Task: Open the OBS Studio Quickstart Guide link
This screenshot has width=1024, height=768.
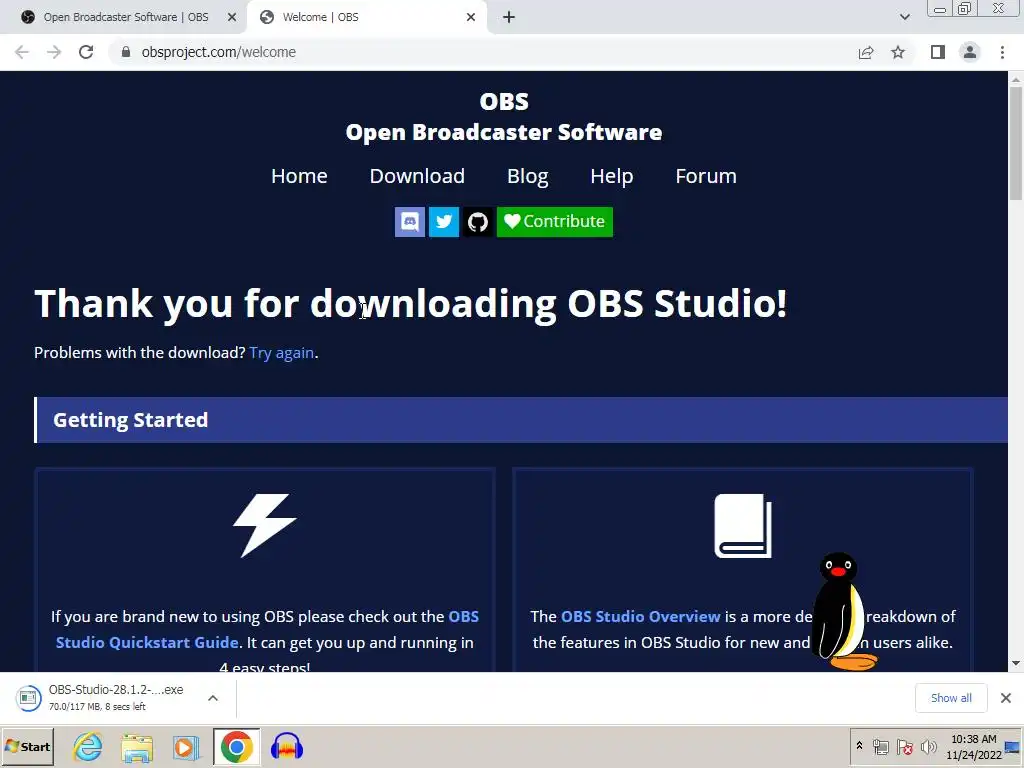Action: (x=267, y=629)
